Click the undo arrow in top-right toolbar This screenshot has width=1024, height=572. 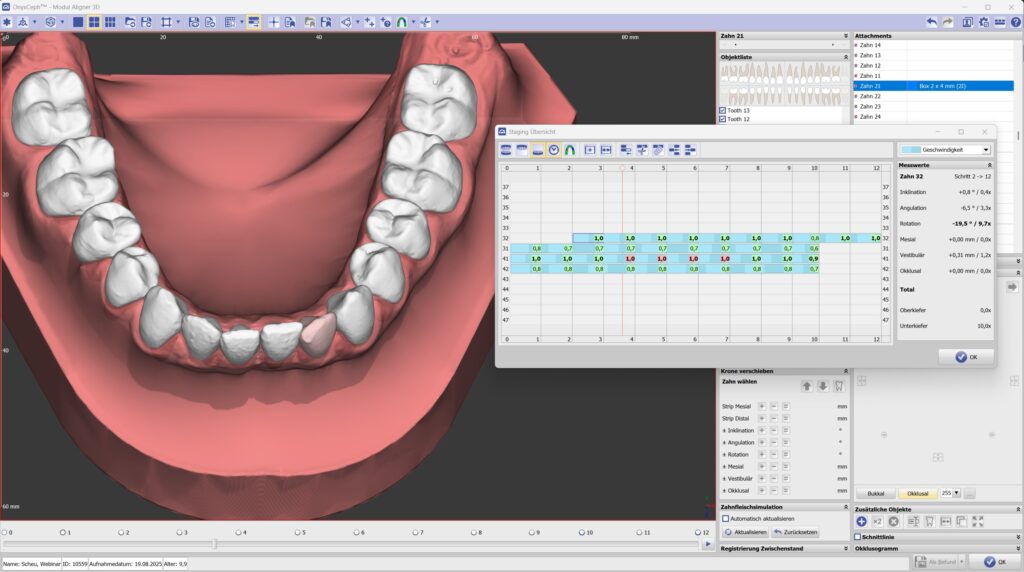pos(932,21)
